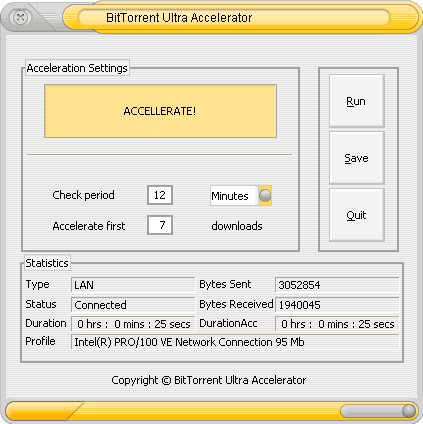This screenshot has width=423, height=424.
Task: Click the Acceleration Settings group label
Action: point(77,68)
